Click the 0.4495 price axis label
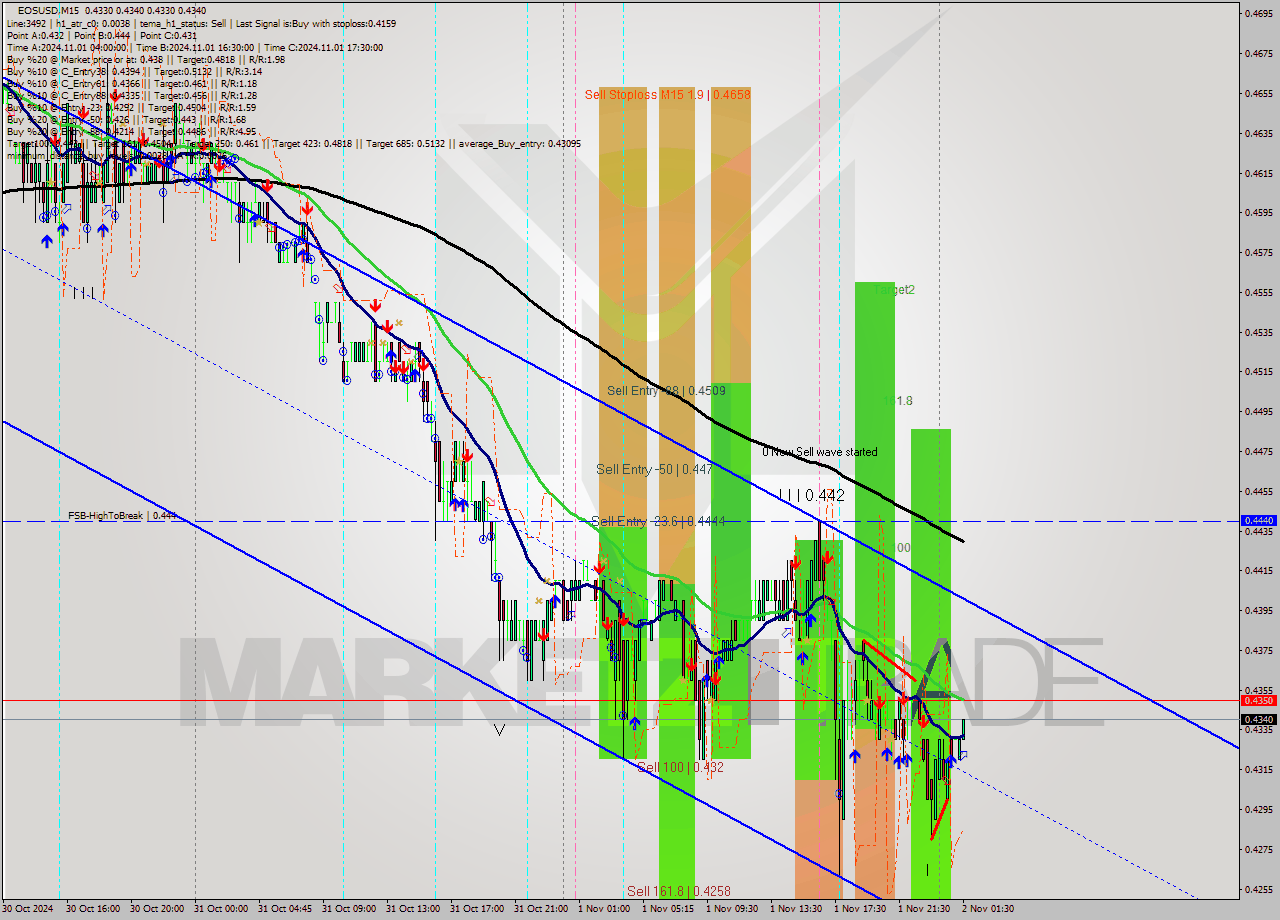Image resolution: width=1280 pixels, height=920 pixels. click(1257, 411)
